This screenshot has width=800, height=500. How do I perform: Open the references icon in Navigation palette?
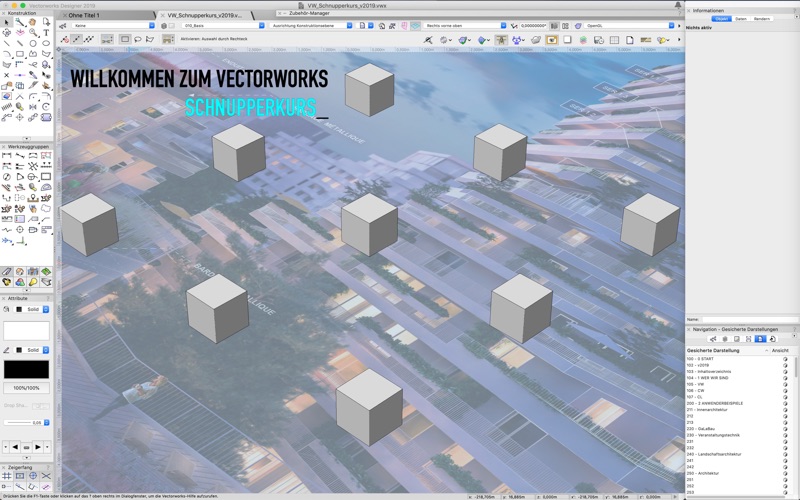pos(772,339)
